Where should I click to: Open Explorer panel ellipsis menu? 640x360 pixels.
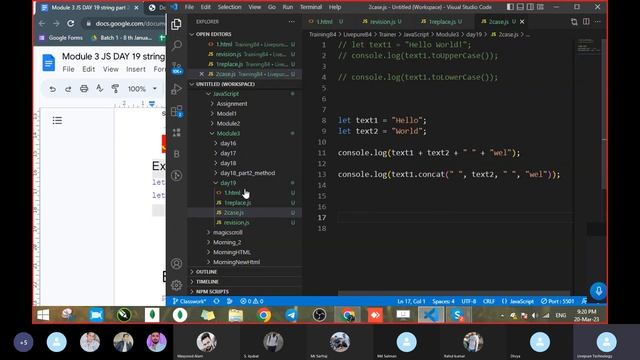[x=291, y=22]
